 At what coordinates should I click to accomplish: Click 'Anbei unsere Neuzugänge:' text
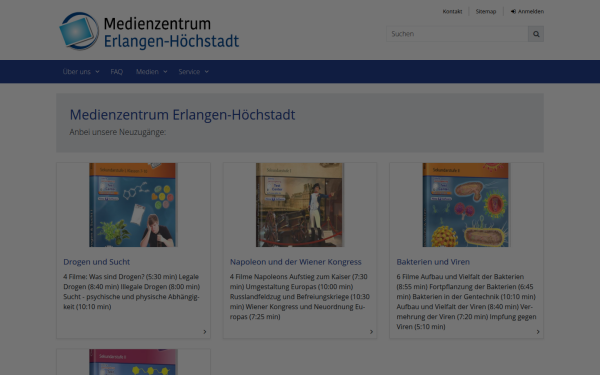pos(117,132)
